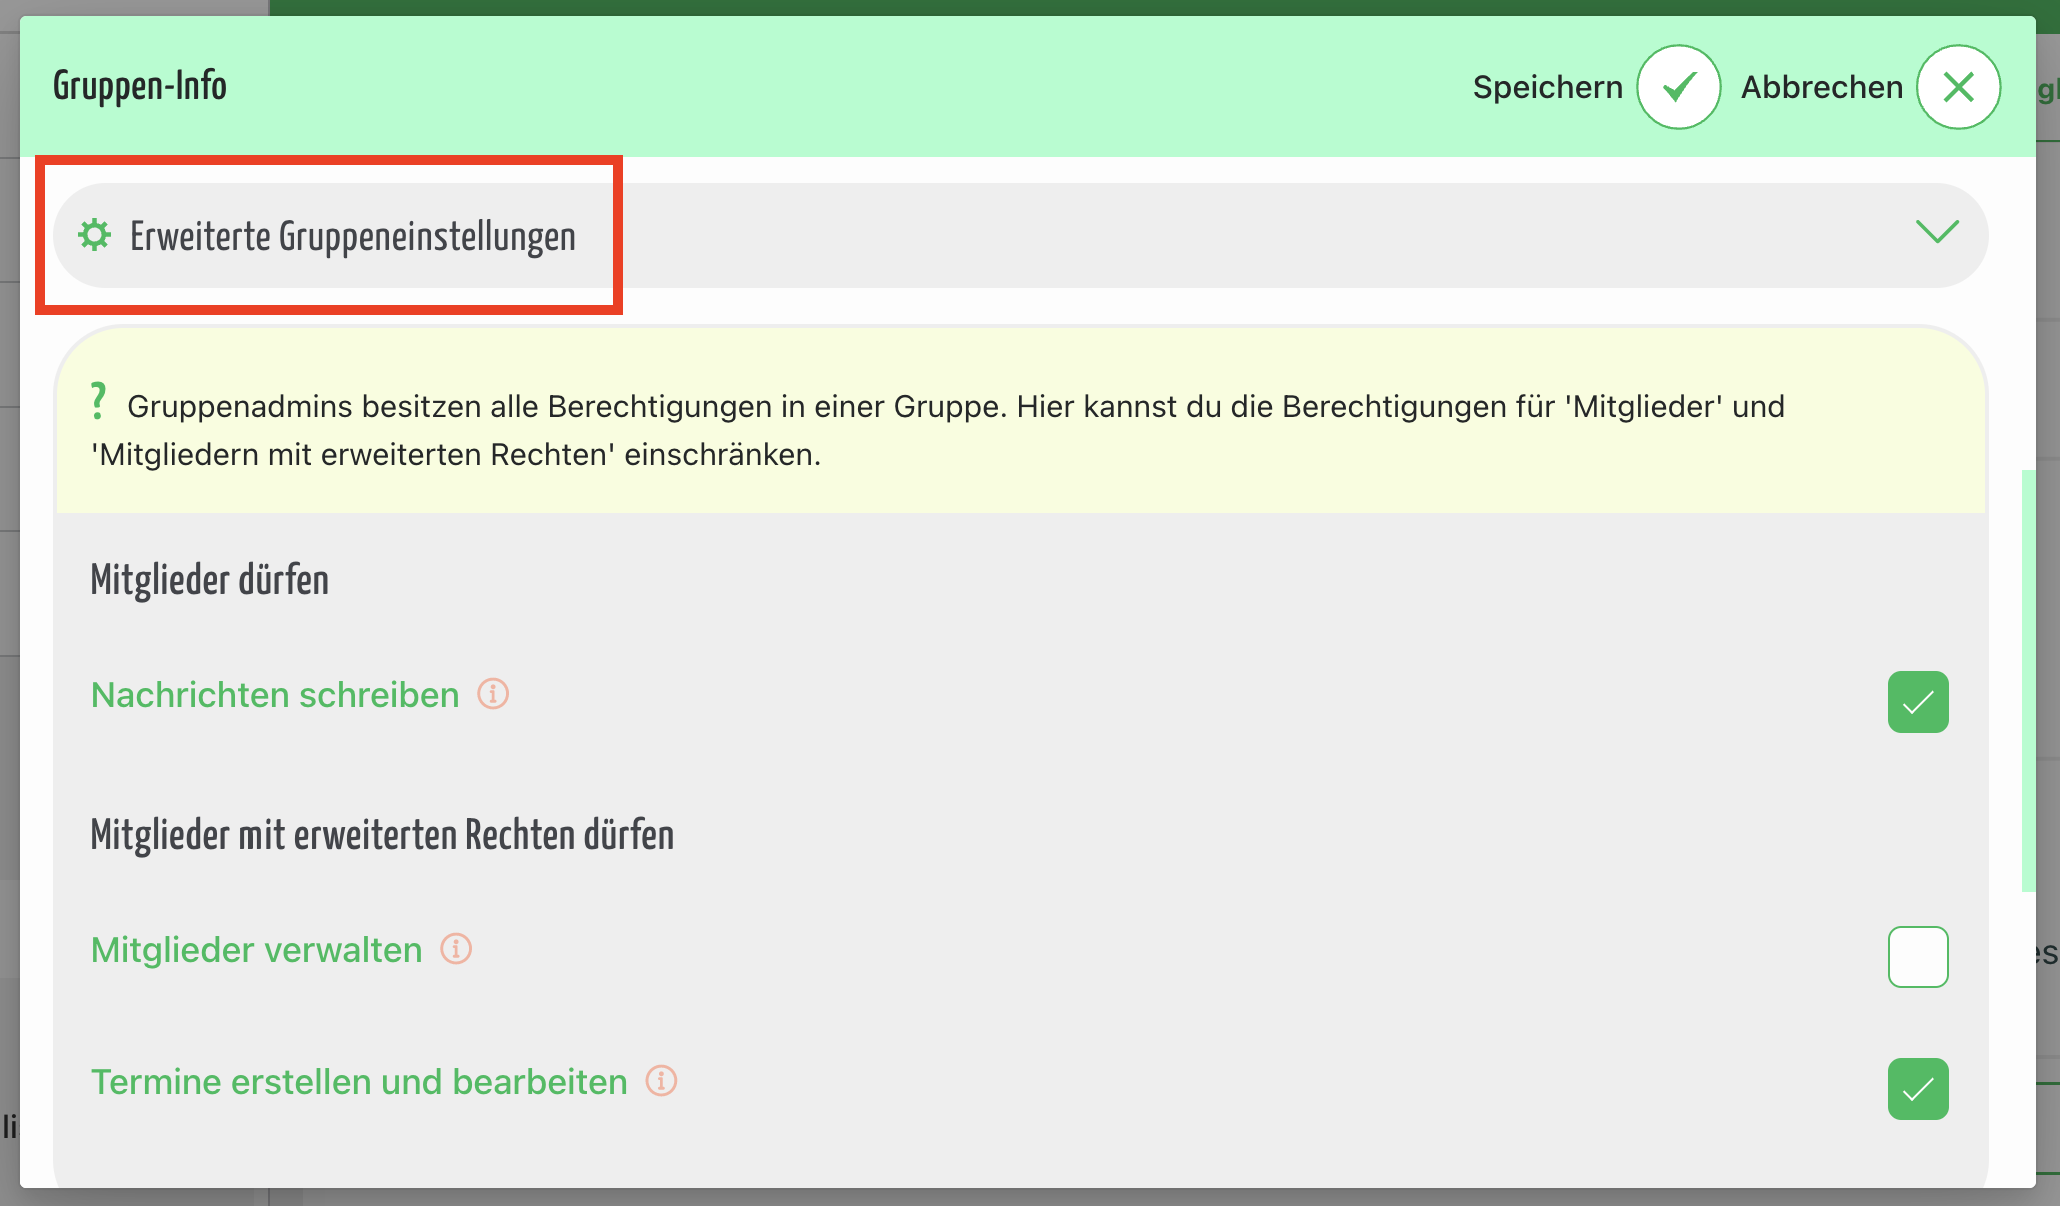Open info icon next to Nachrichten schreiben
Viewport: 2060px width, 1206px height.
tap(493, 693)
